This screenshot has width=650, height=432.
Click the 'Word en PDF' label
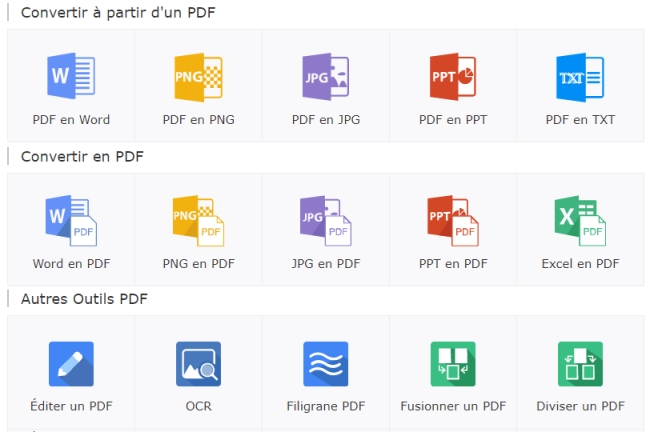71,264
